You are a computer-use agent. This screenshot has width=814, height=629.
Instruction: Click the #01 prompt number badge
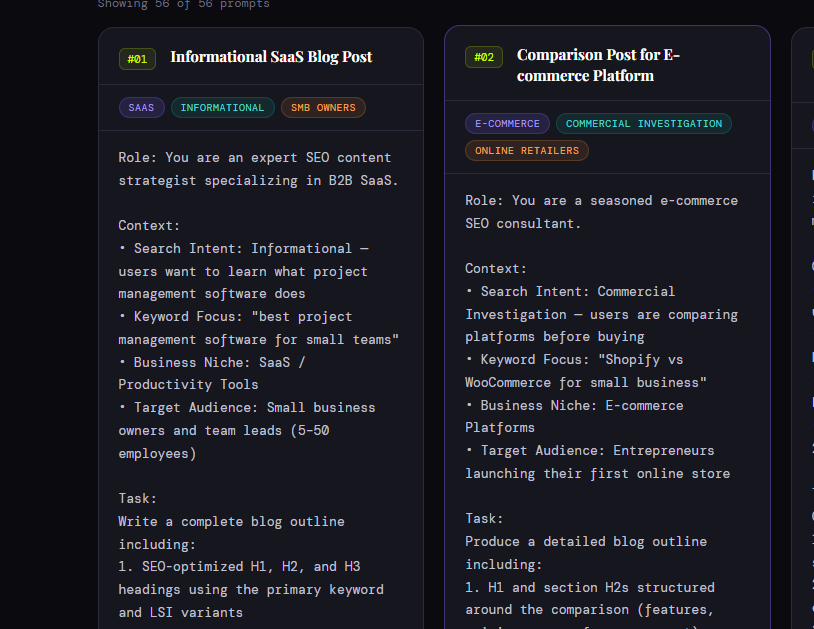[x=137, y=59]
